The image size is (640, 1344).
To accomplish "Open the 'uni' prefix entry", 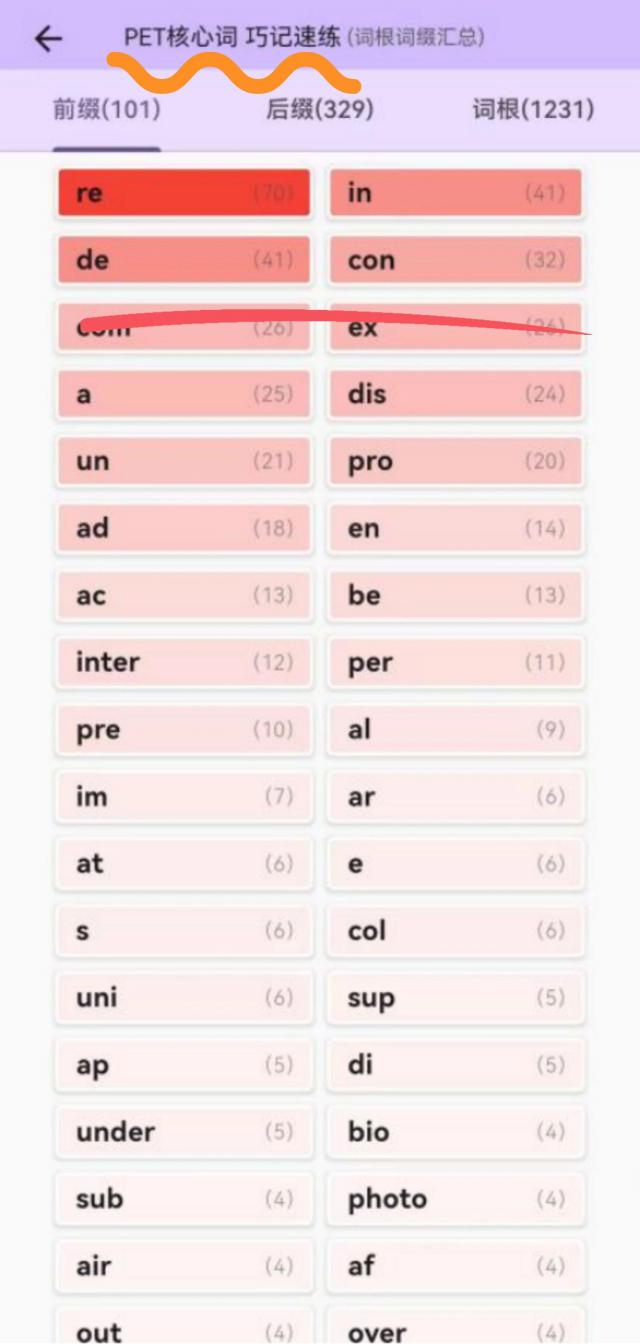I will coord(184,997).
